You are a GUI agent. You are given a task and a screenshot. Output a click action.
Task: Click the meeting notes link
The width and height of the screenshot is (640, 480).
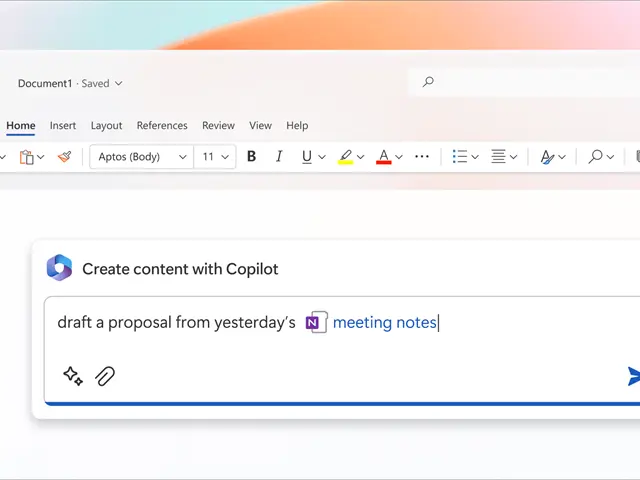click(x=384, y=323)
